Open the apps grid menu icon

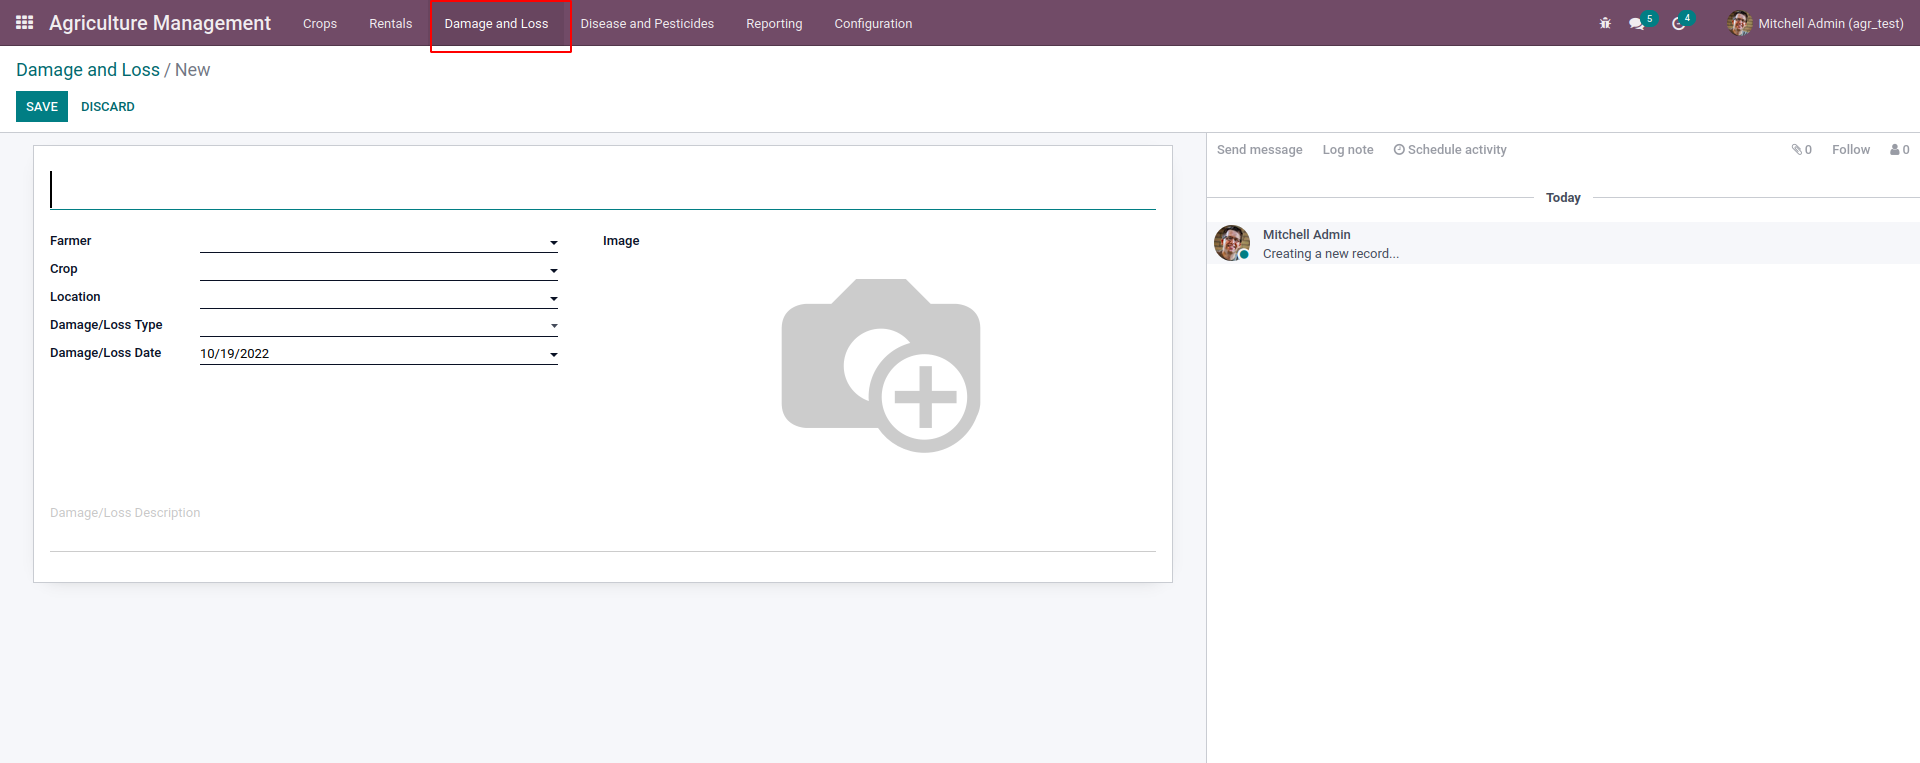[25, 22]
